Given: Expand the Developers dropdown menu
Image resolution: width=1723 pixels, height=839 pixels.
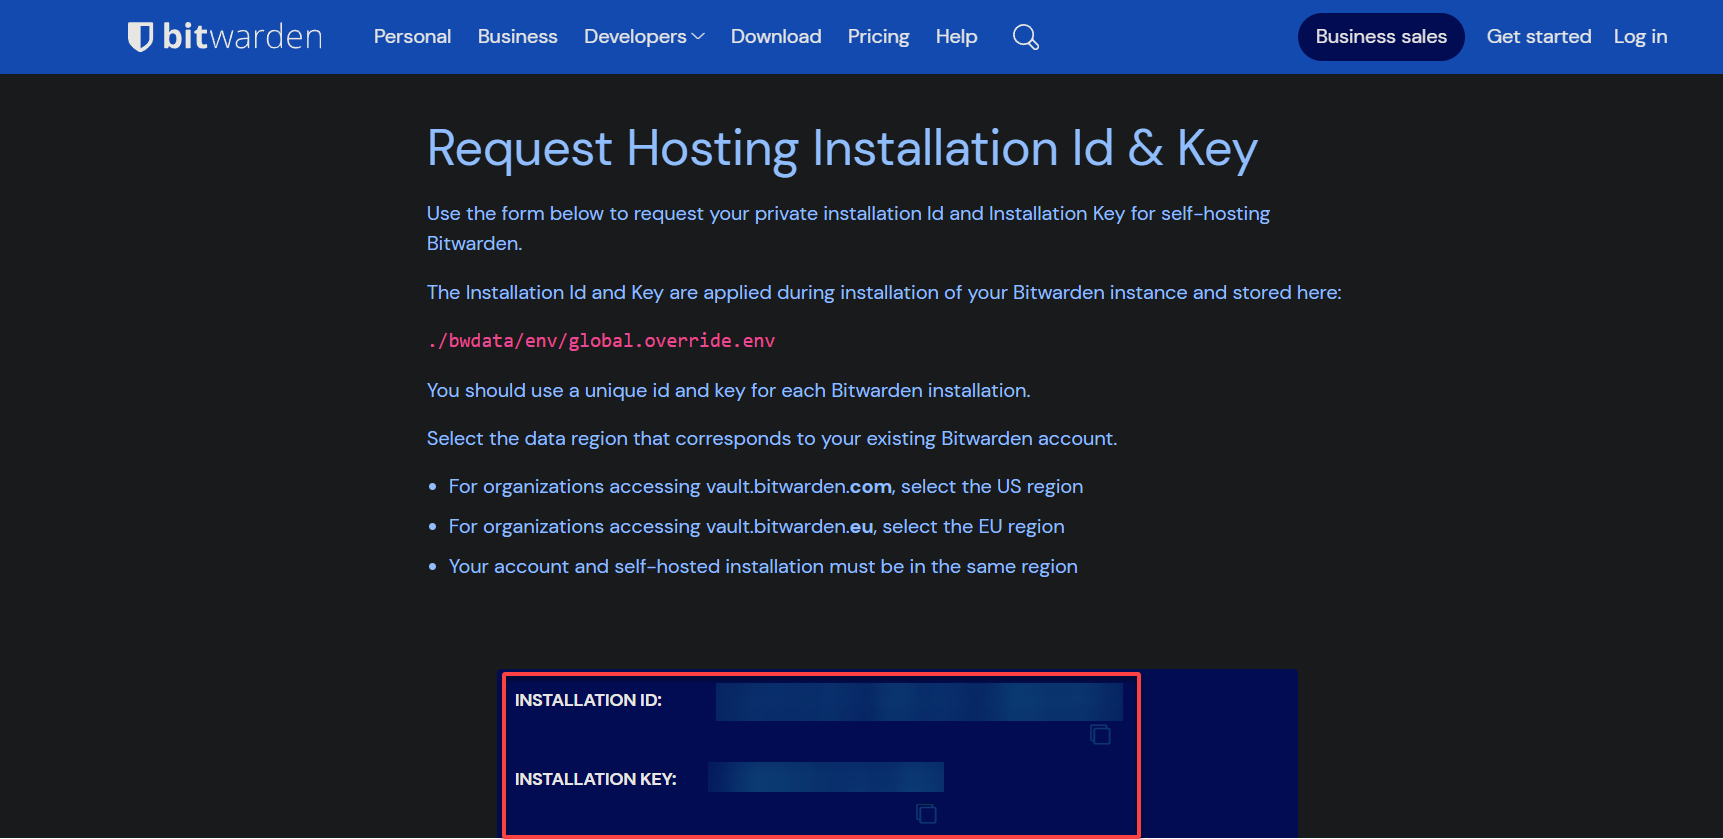Looking at the screenshot, I should tap(644, 37).
